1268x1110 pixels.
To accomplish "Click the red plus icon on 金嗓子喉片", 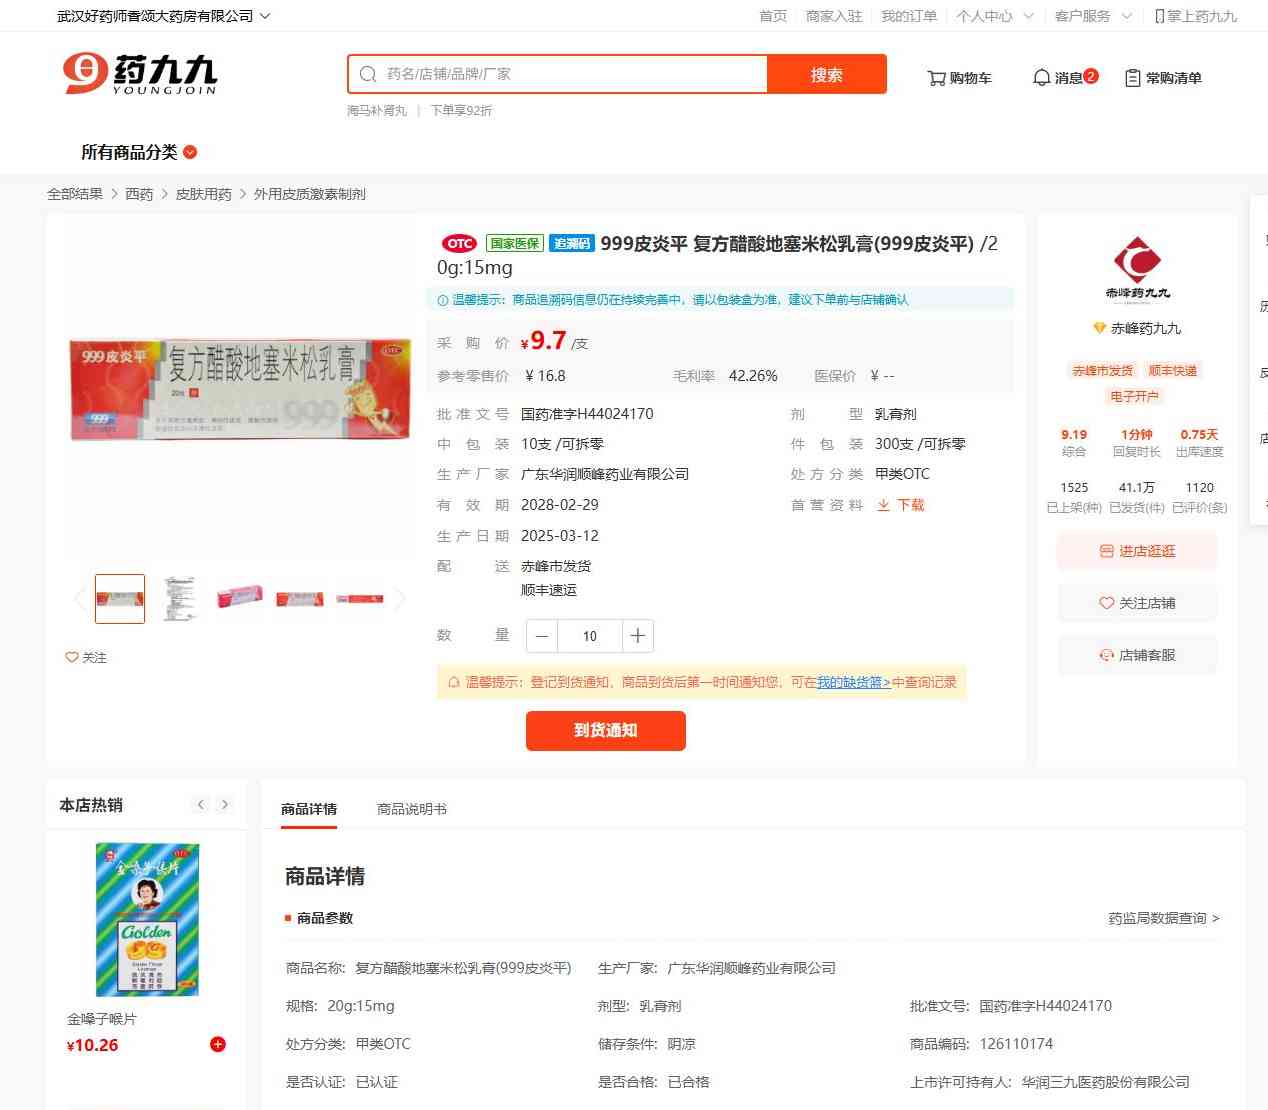I will (x=218, y=1044).
